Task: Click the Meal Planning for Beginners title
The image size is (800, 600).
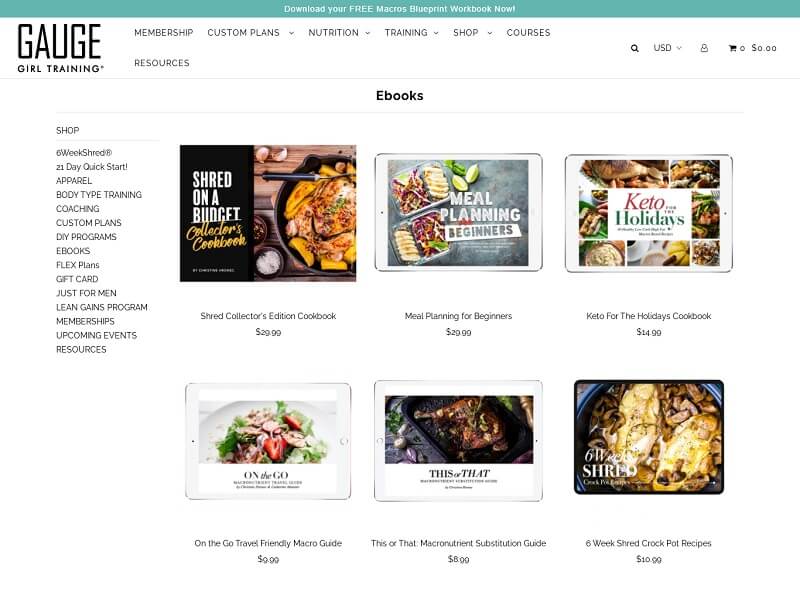Action: point(458,316)
